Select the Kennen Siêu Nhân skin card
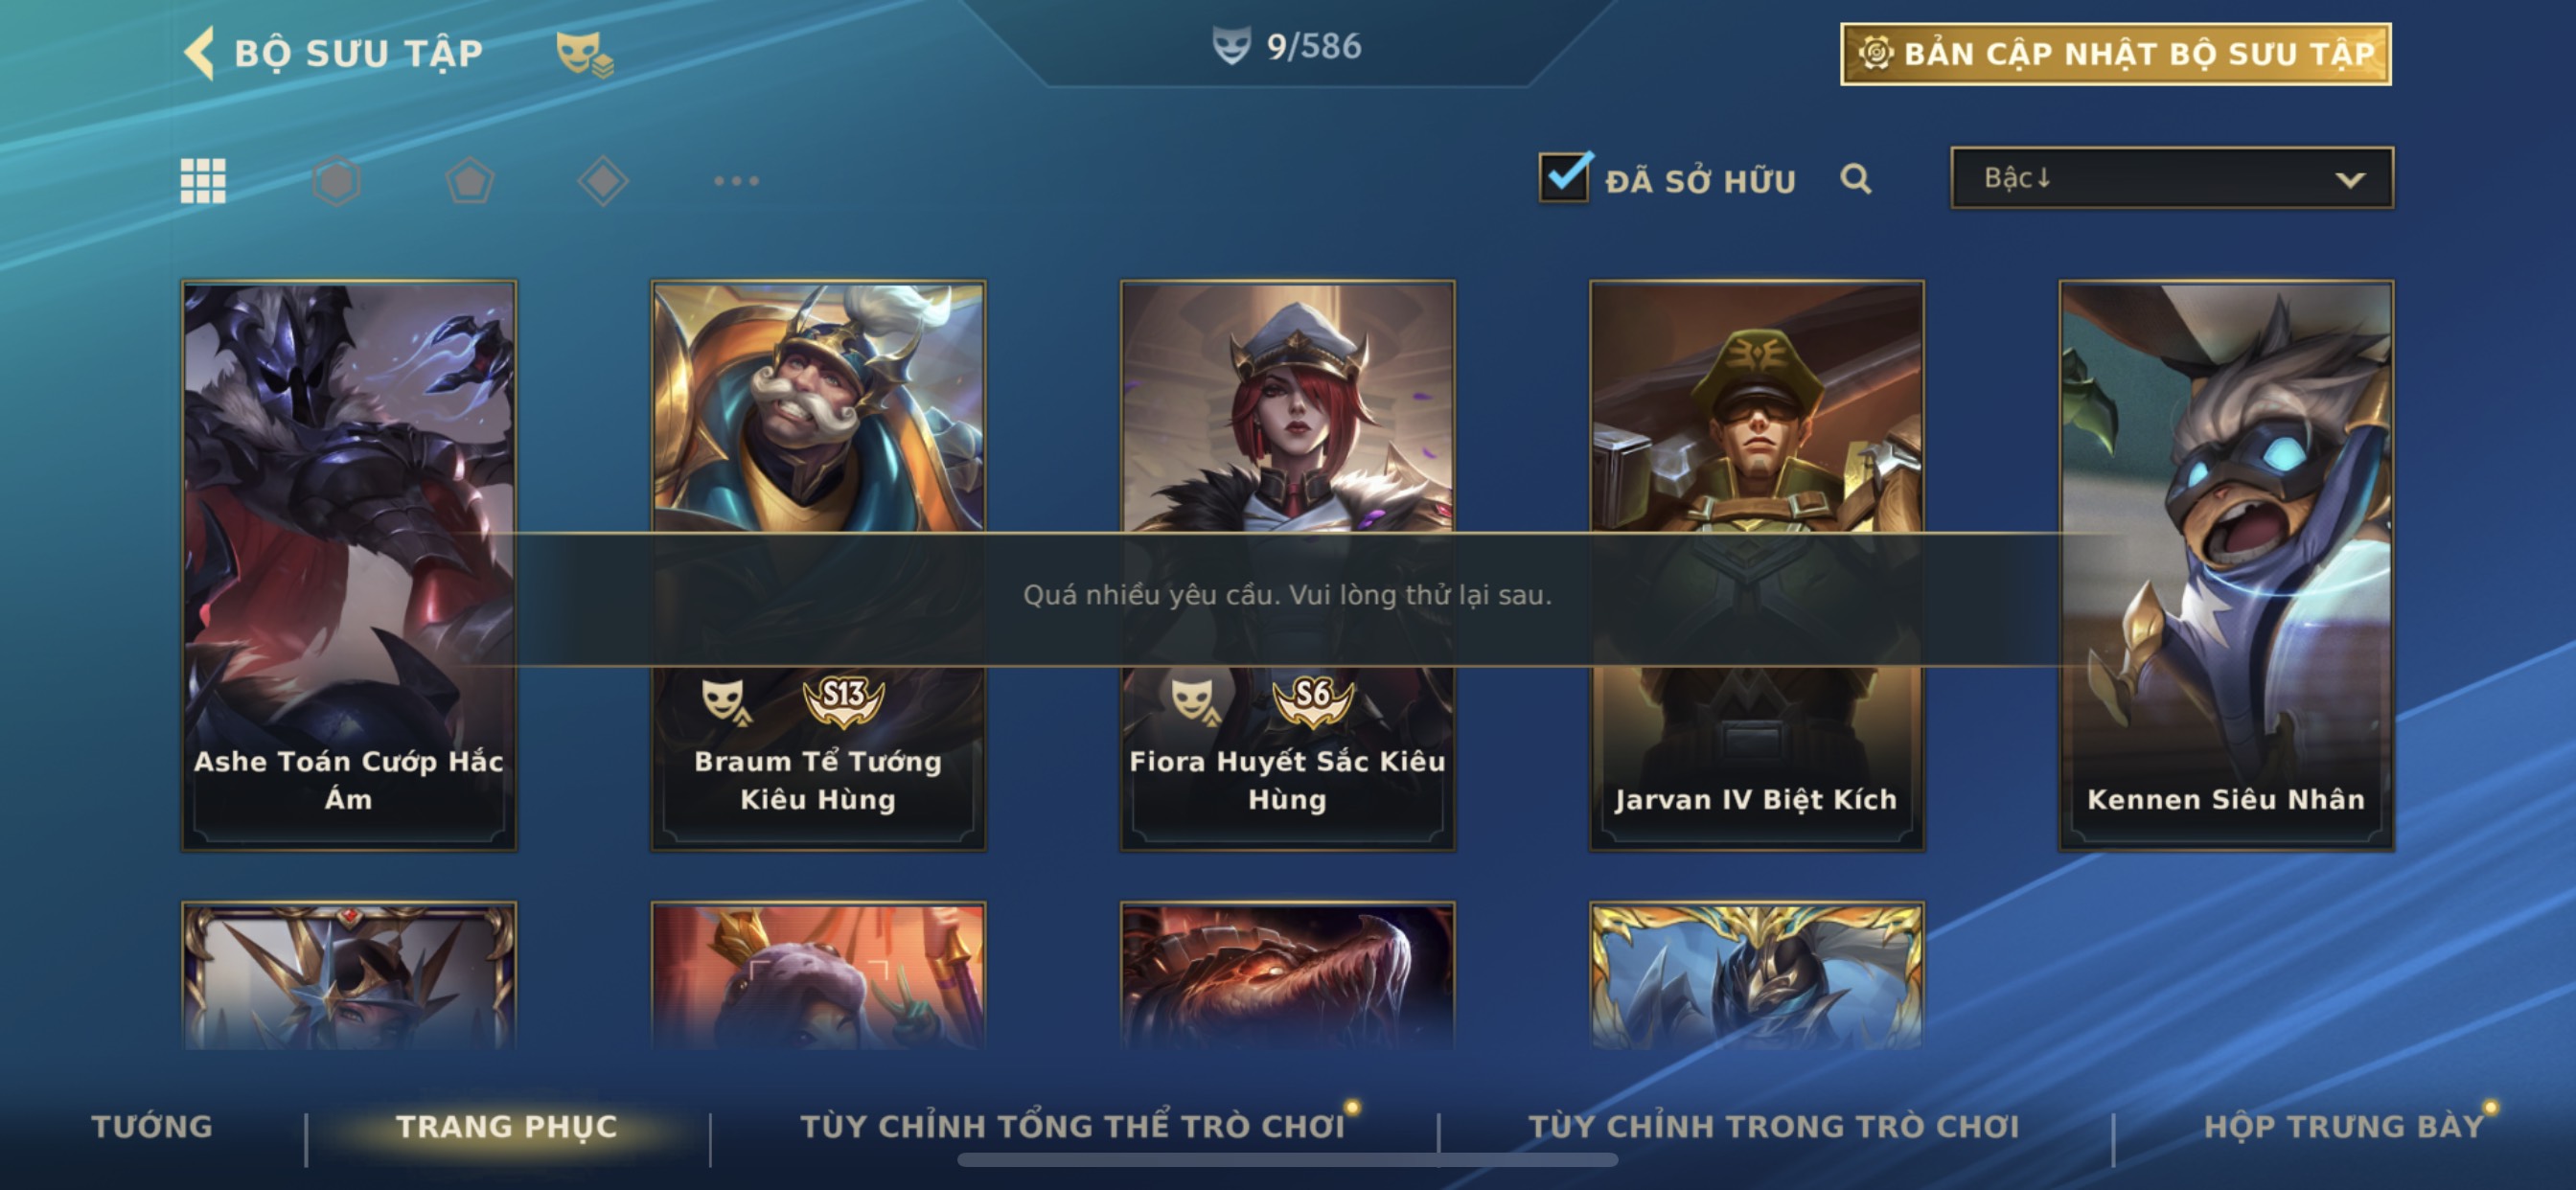Screen dimensions: 2576x1190 coord(2226,566)
